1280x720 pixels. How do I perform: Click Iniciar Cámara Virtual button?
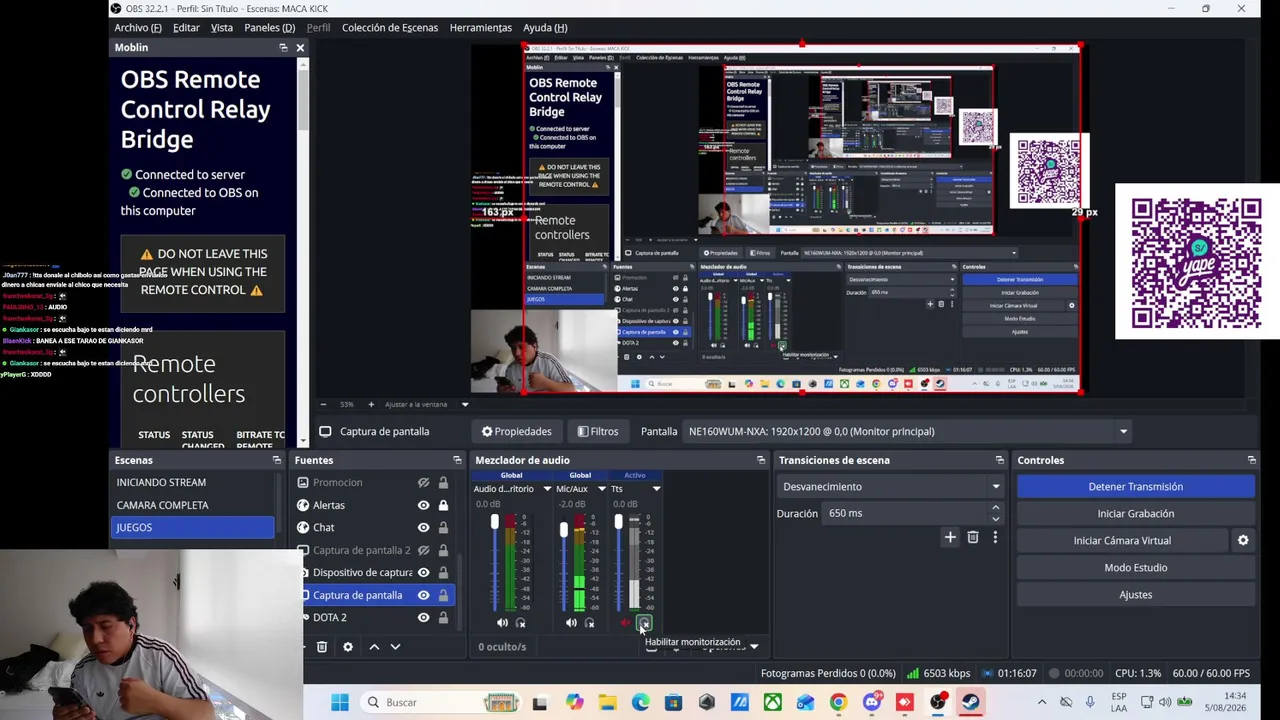(x=1122, y=541)
